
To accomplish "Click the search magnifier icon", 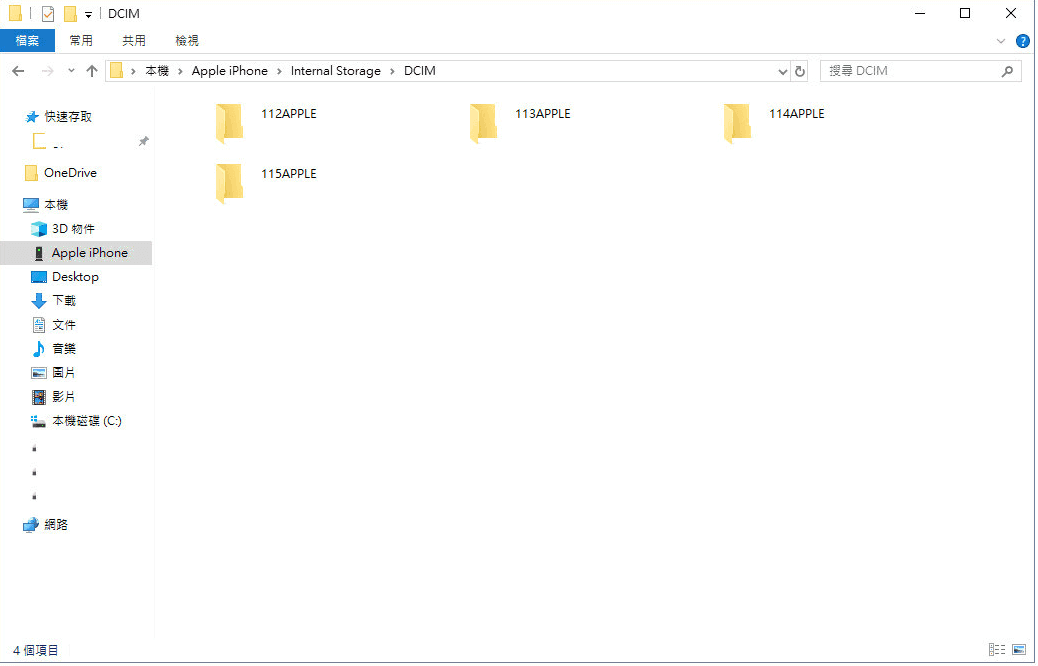I will point(1008,71).
